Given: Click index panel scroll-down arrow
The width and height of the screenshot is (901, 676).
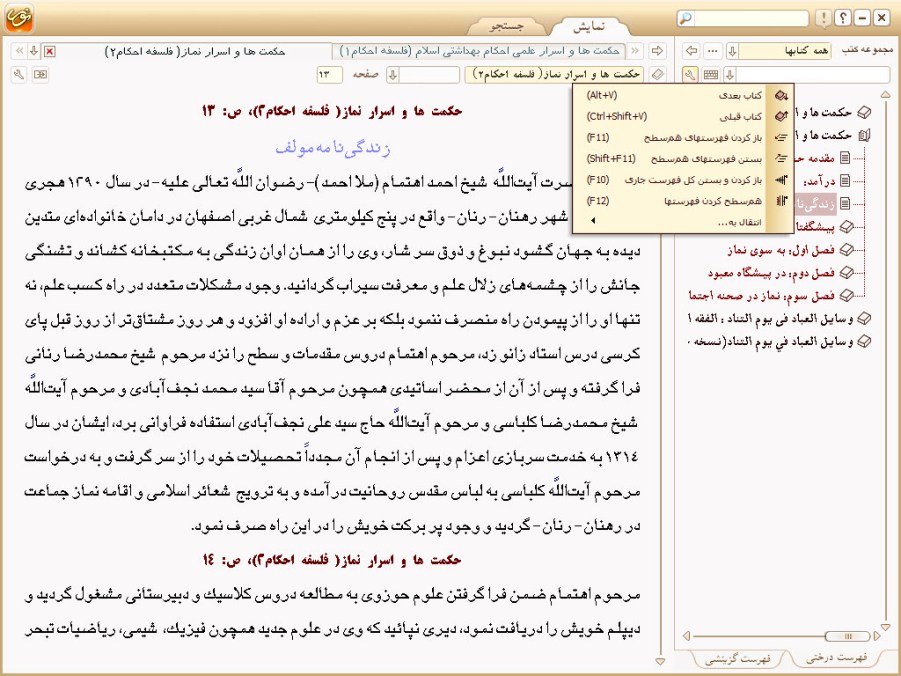Looking at the screenshot, I should 885,626.
